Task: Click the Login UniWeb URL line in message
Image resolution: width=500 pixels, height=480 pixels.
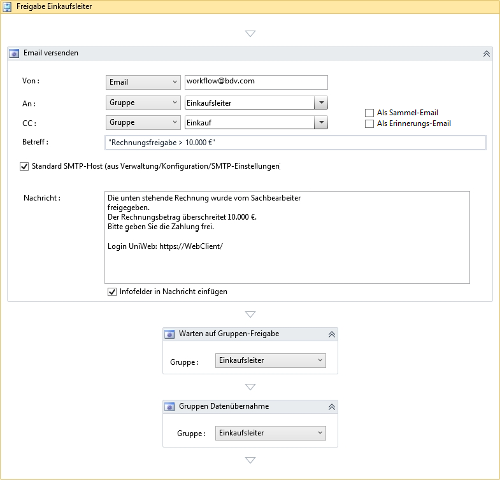Action: click(165, 246)
